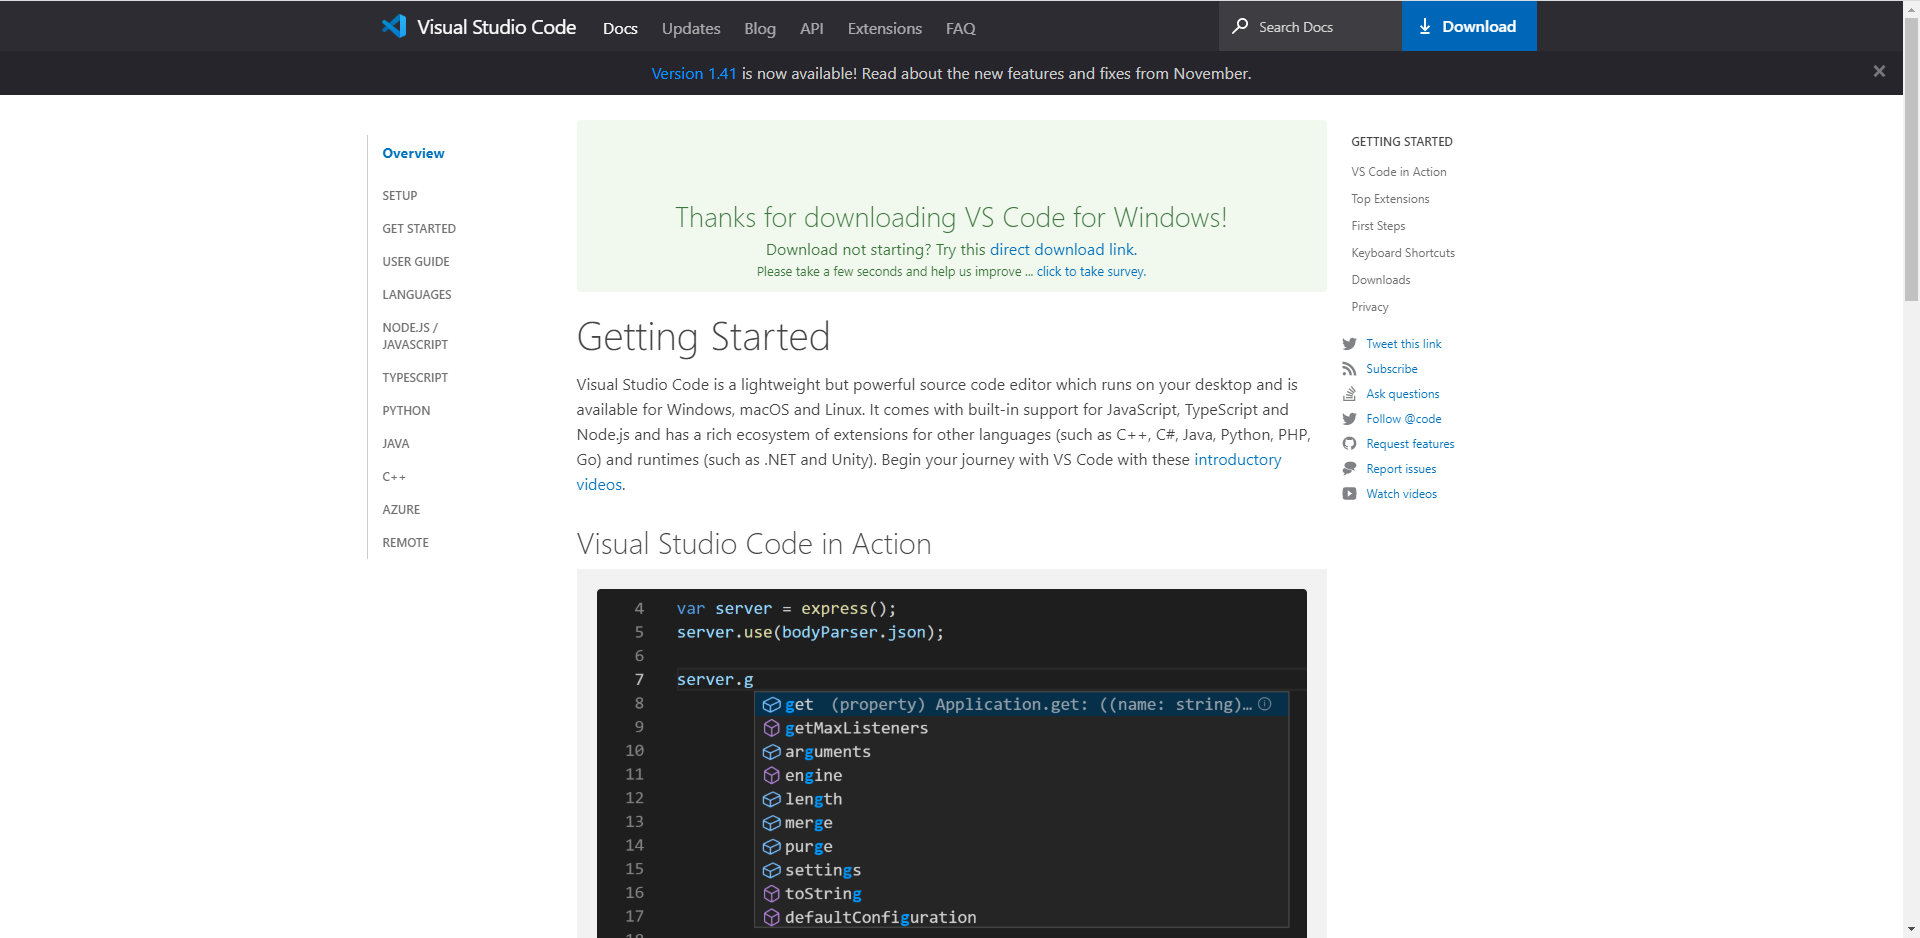1920x938 pixels.
Task: Expand the LANGUAGES sidebar section
Action: tap(417, 294)
